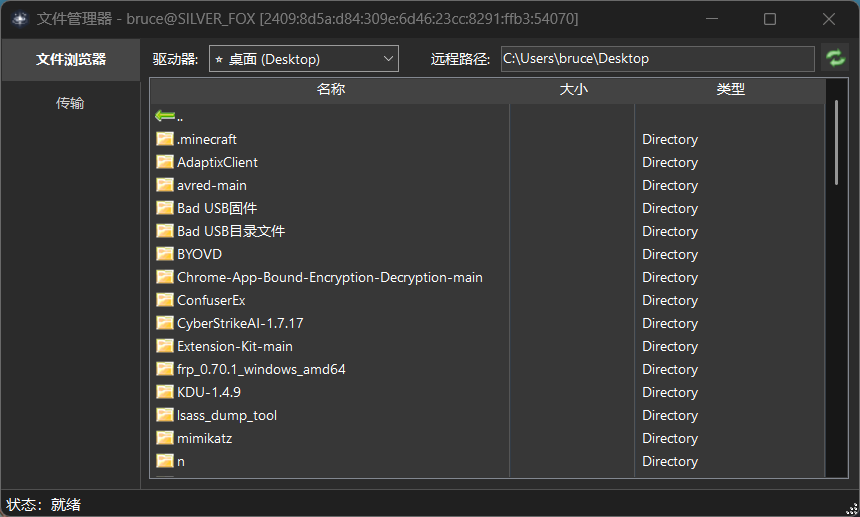Click the 'n' folder icon
The height and width of the screenshot is (517, 860).
coord(165,461)
